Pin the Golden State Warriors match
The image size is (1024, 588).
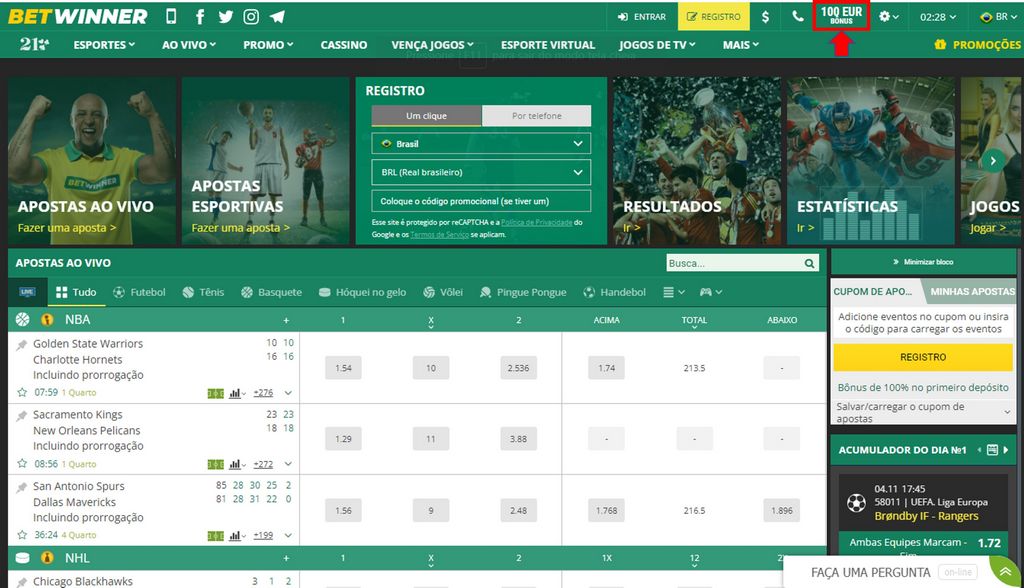point(22,344)
